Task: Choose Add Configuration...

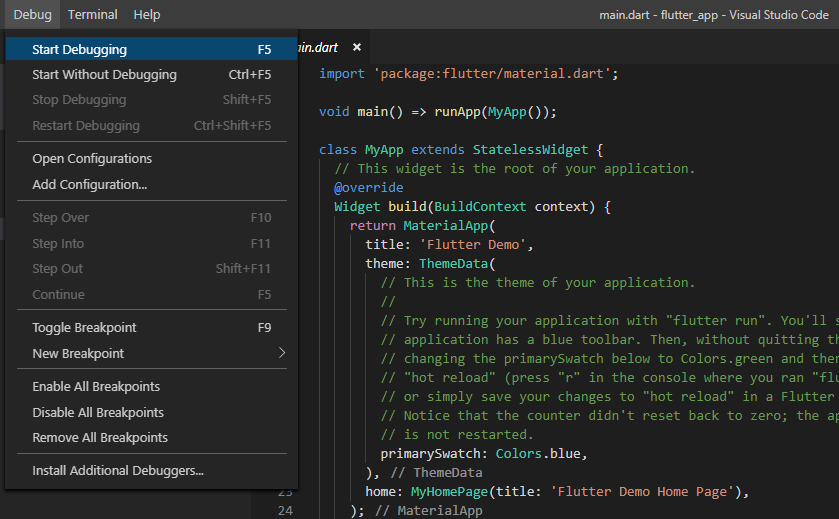Action: coord(151,185)
